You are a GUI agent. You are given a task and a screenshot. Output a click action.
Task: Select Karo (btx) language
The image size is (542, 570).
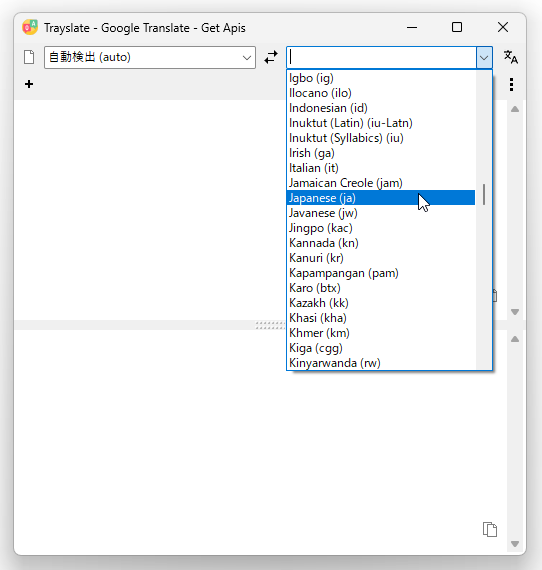point(381,288)
